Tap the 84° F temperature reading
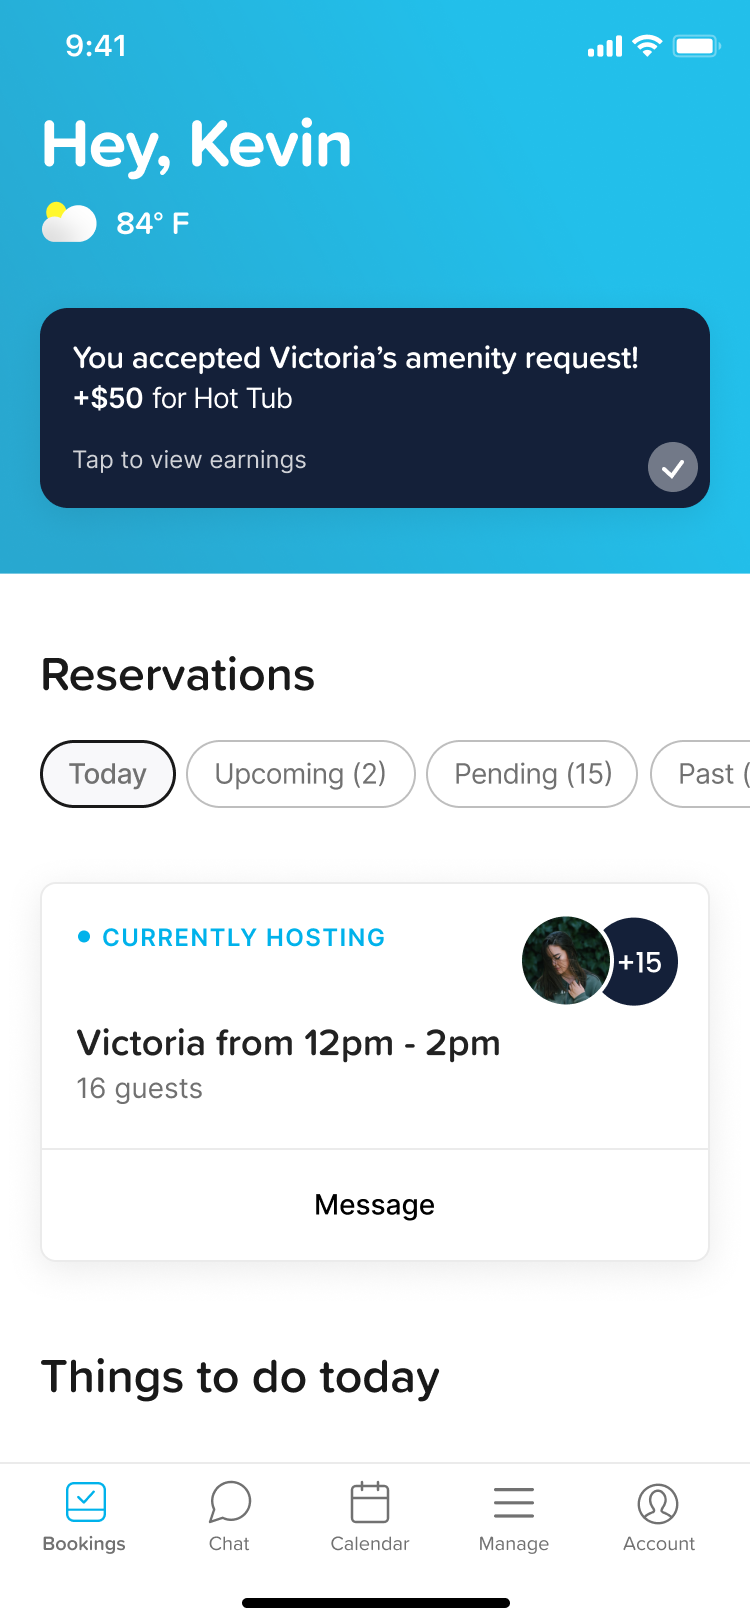Viewport: 750px width, 1624px height. (x=152, y=223)
